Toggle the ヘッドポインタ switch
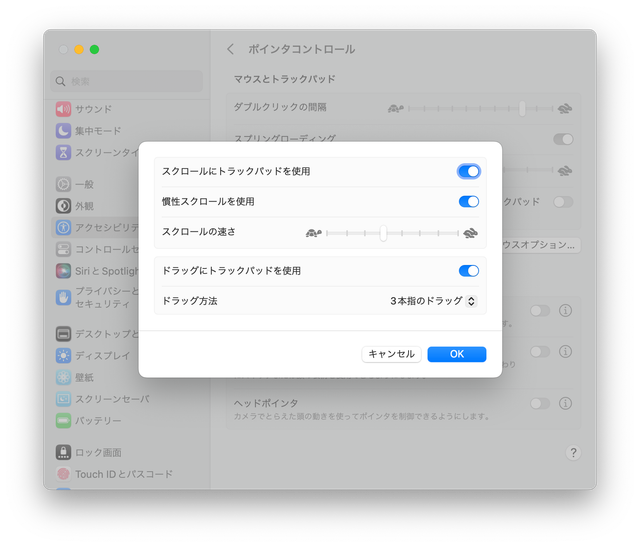This screenshot has width=640, height=547. pyautogui.click(x=540, y=404)
